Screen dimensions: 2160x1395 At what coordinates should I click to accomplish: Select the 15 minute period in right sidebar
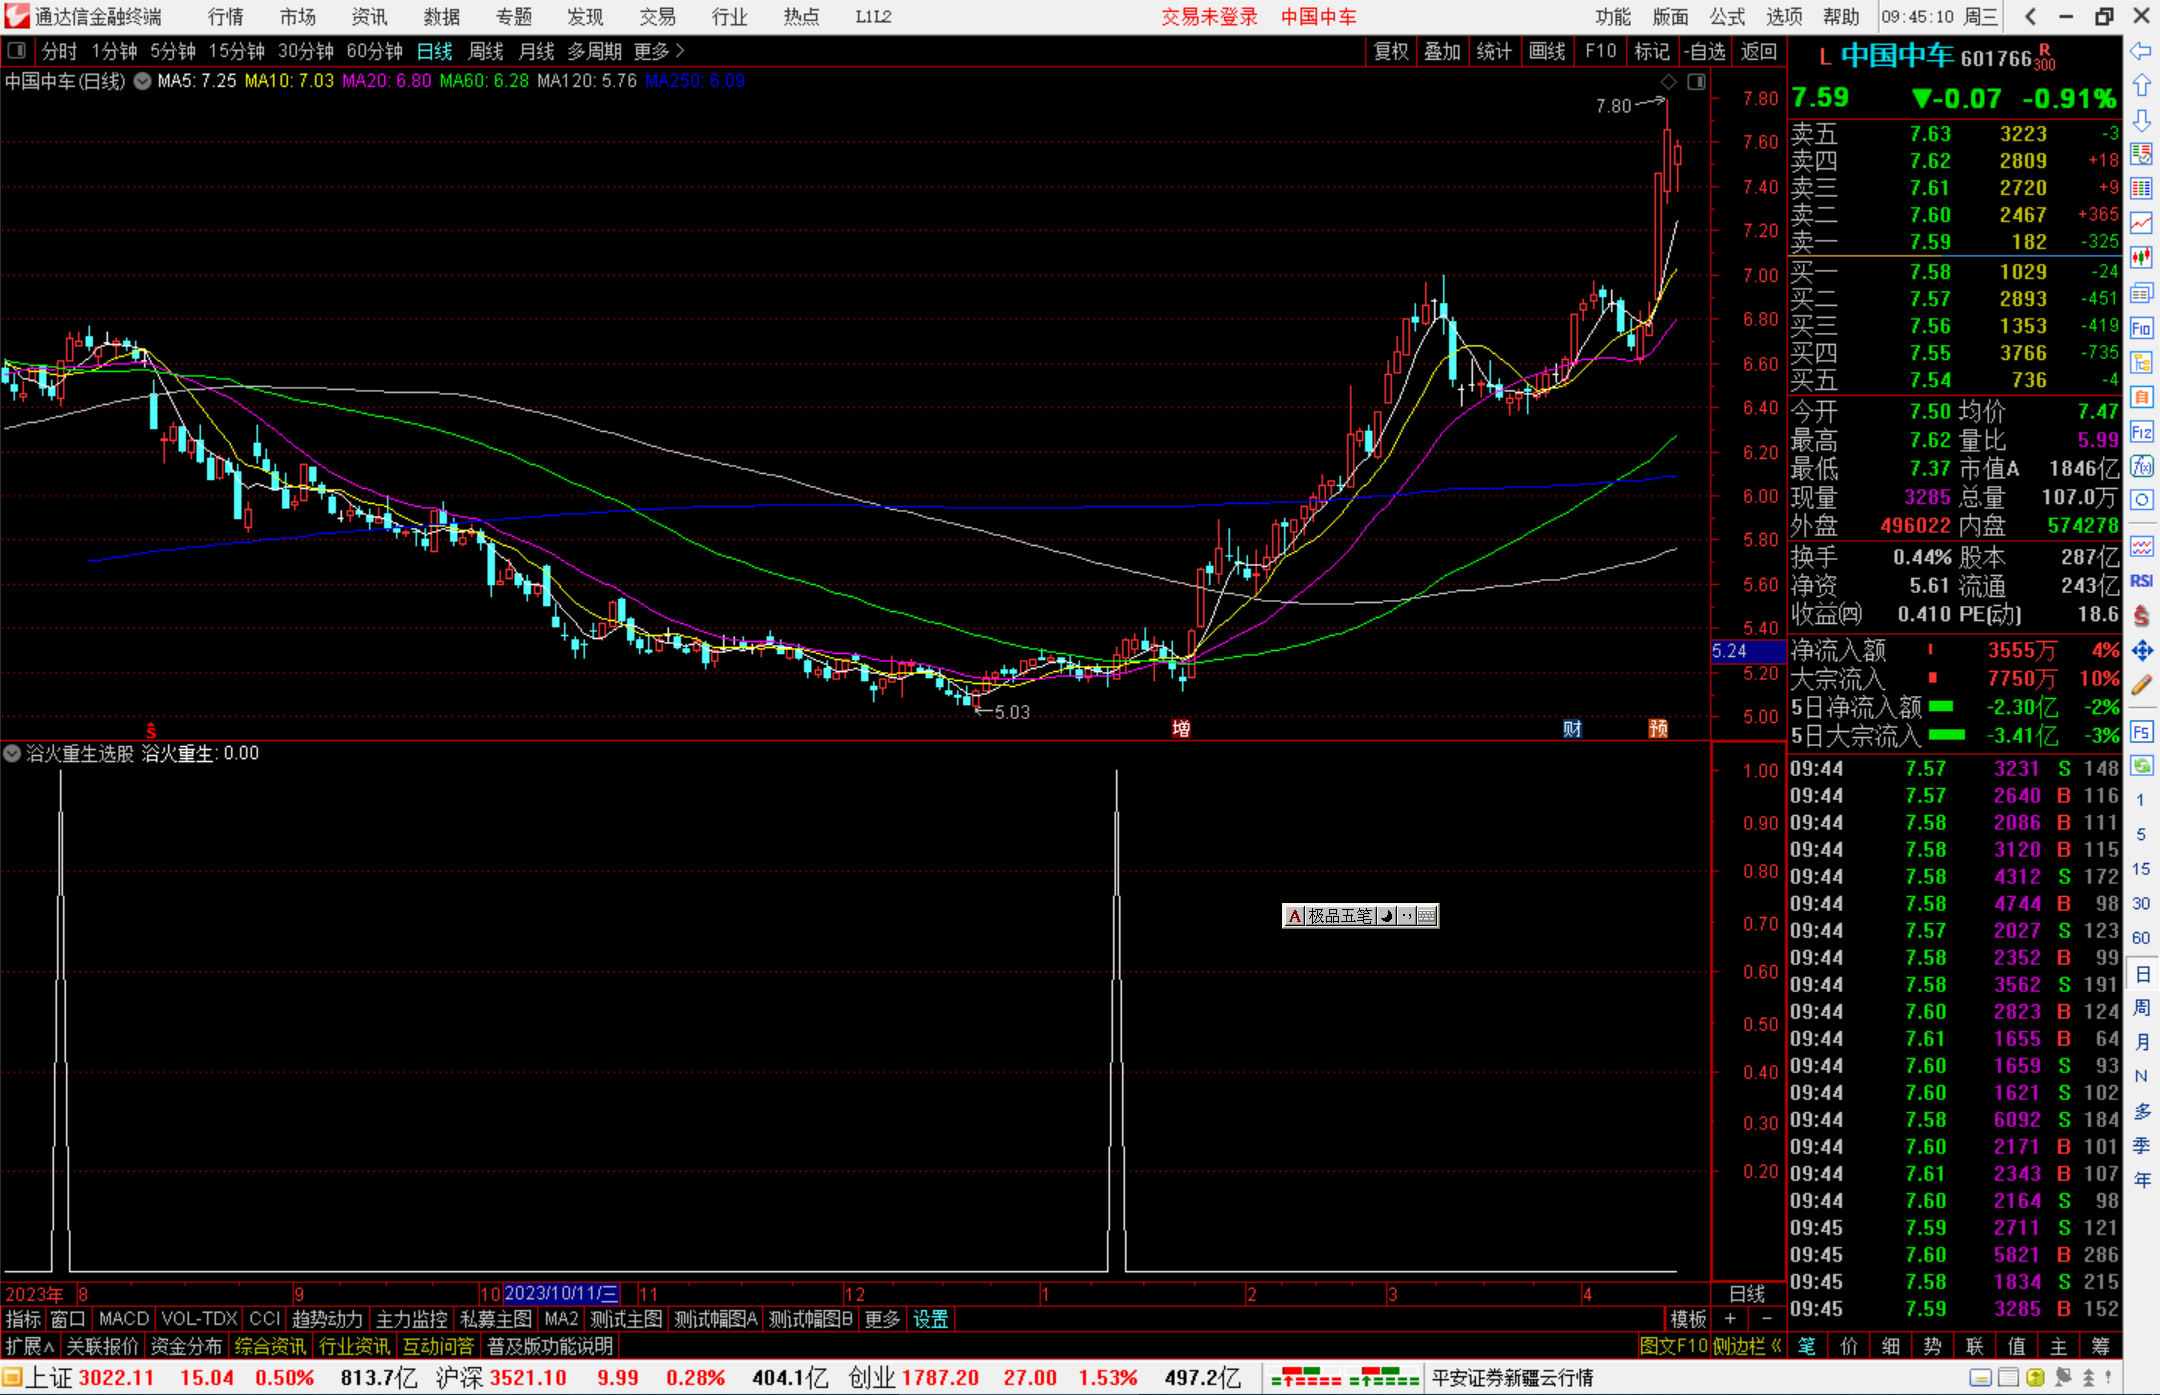2141,869
